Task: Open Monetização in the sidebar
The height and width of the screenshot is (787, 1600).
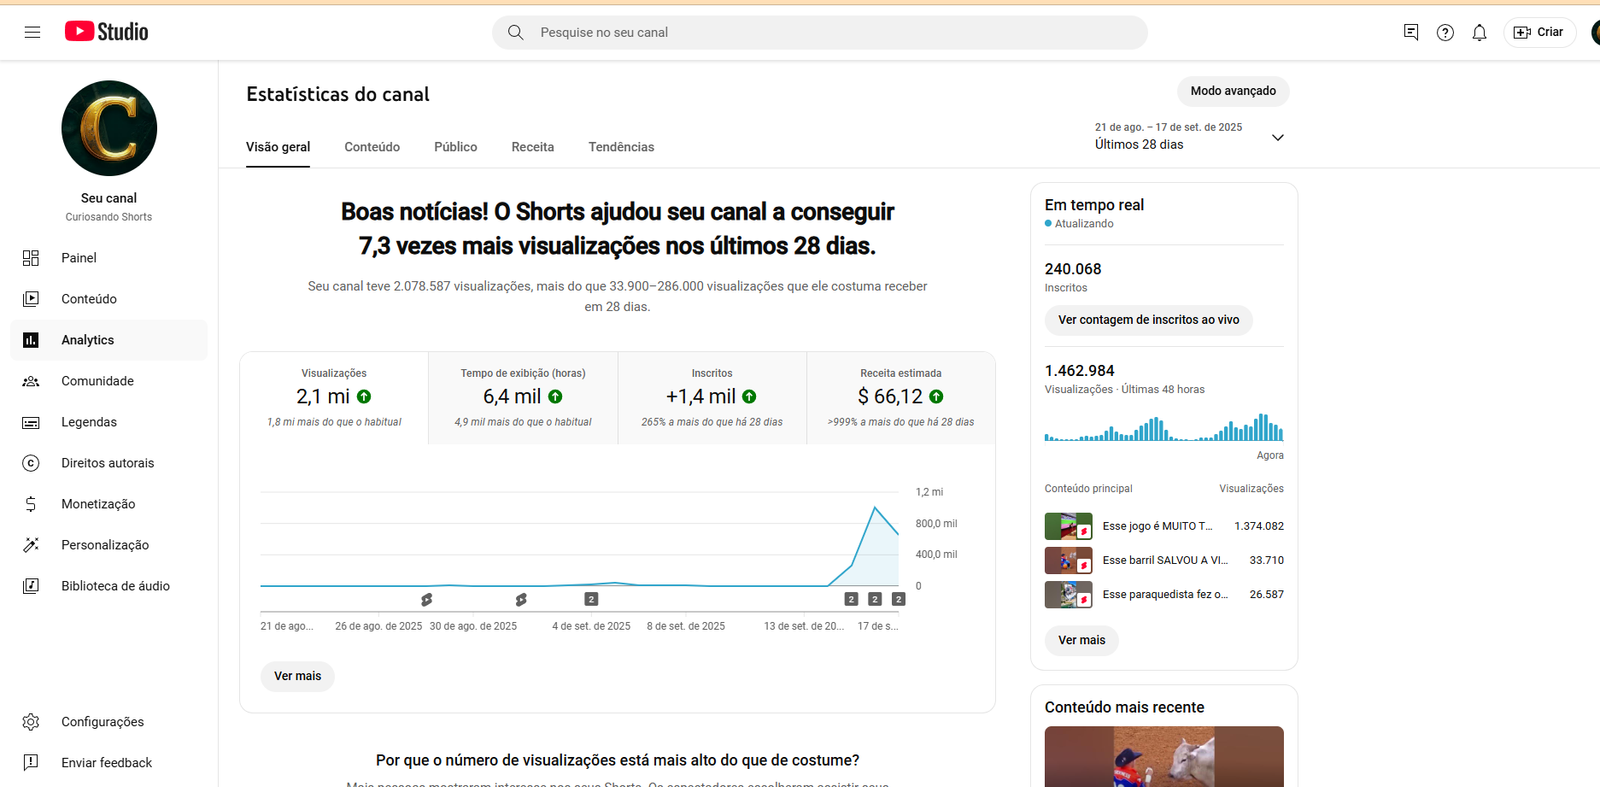Action: (x=109, y=504)
